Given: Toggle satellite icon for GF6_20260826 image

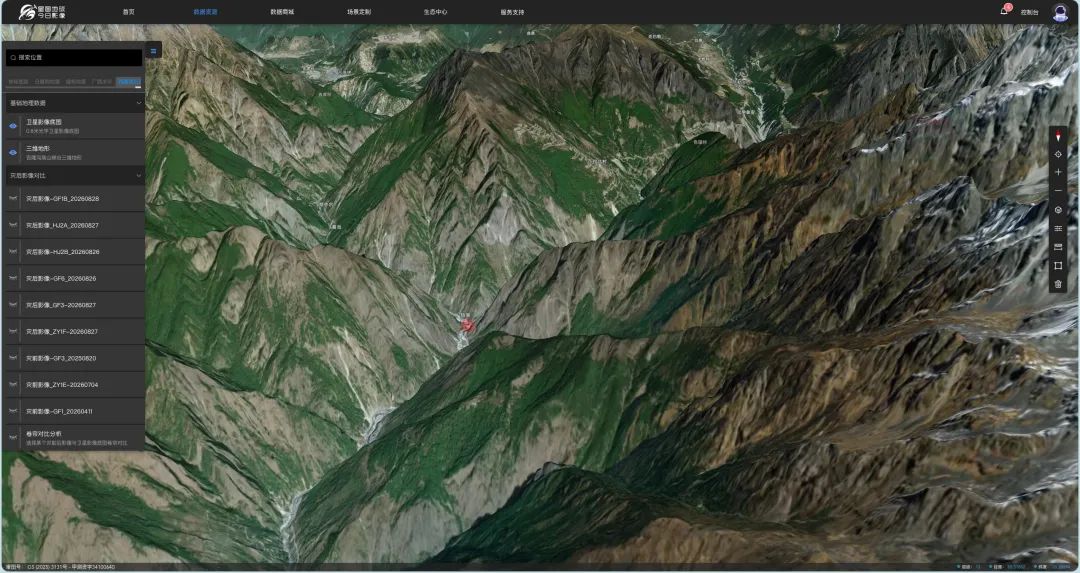Looking at the screenshot, I should [x=12, y=278].
